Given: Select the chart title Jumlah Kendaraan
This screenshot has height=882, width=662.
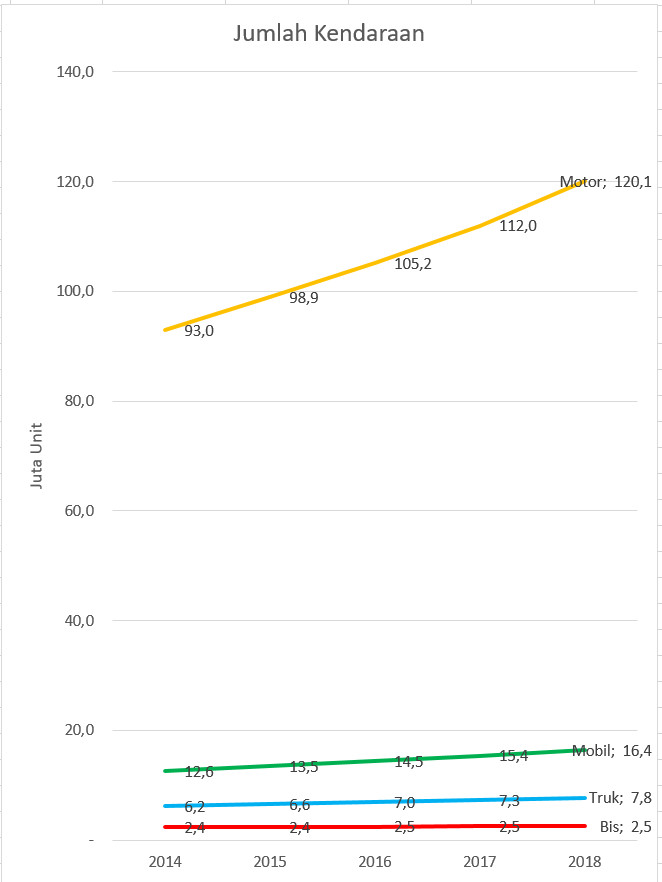Looking at the screenshot, I should [329, 34].
